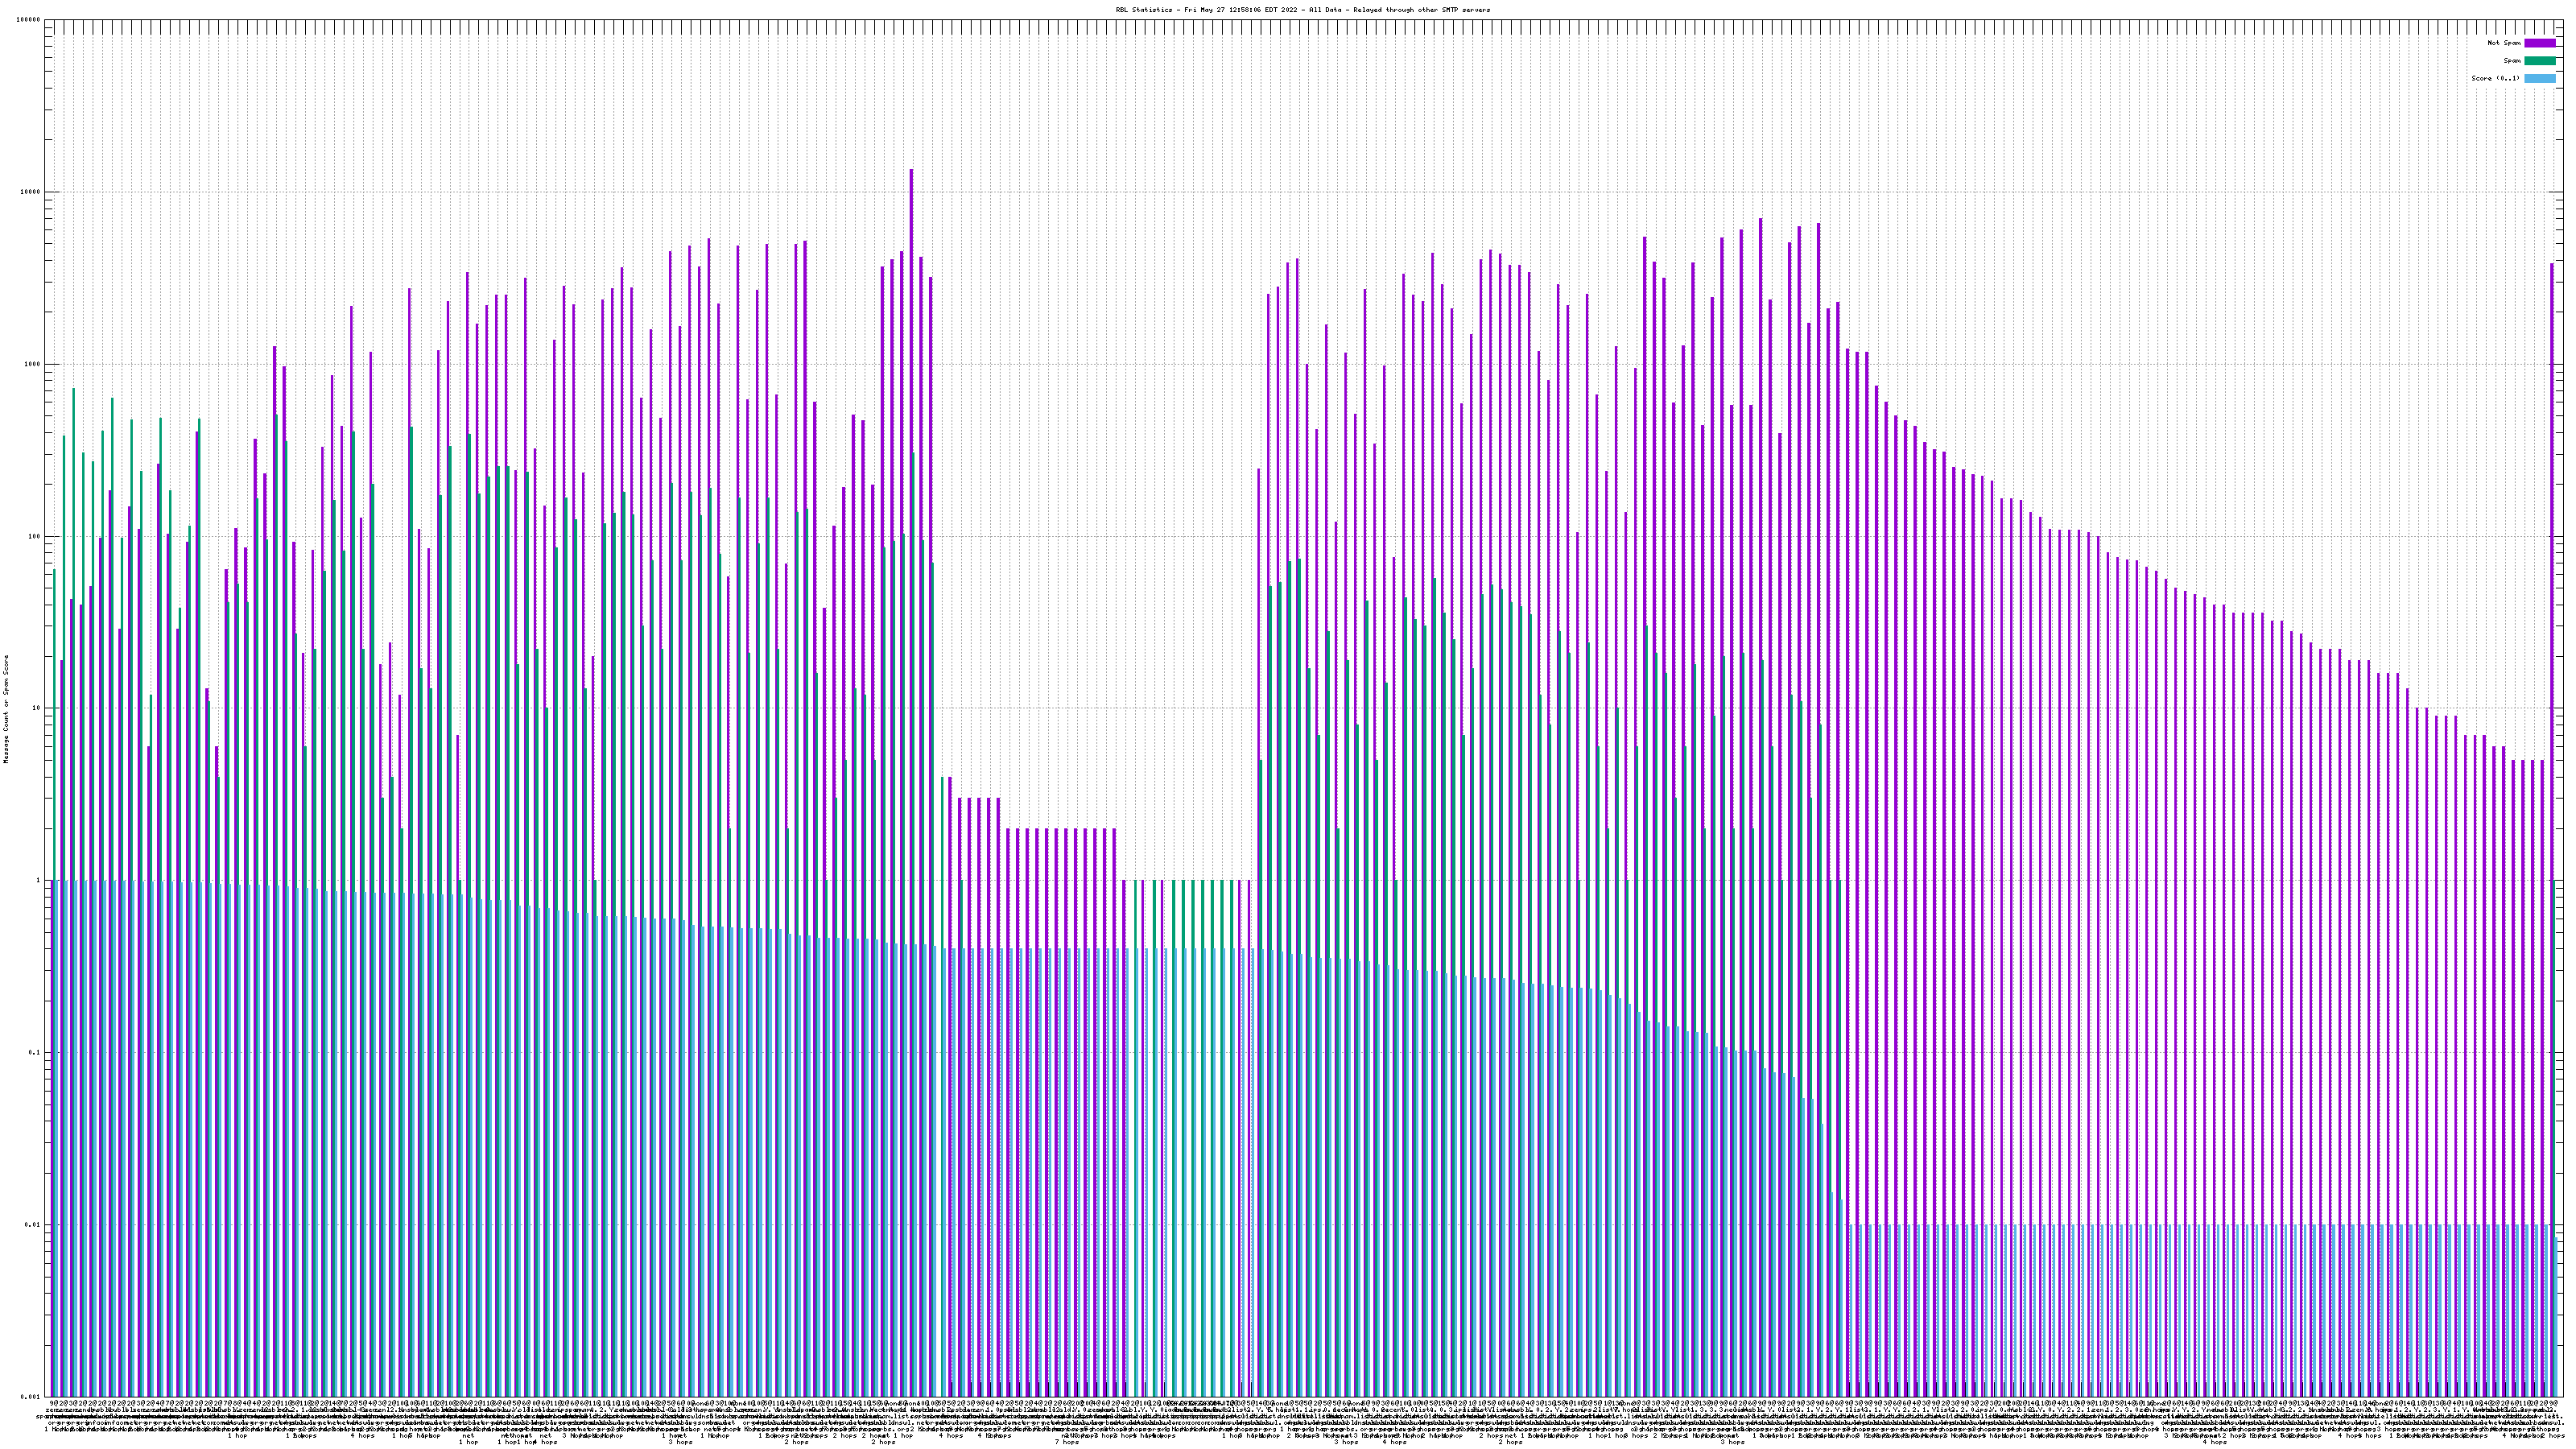Screen dimensions: 2576x1449
Task: Click the 1000 y-axis tick label
Action: [33, 364]
